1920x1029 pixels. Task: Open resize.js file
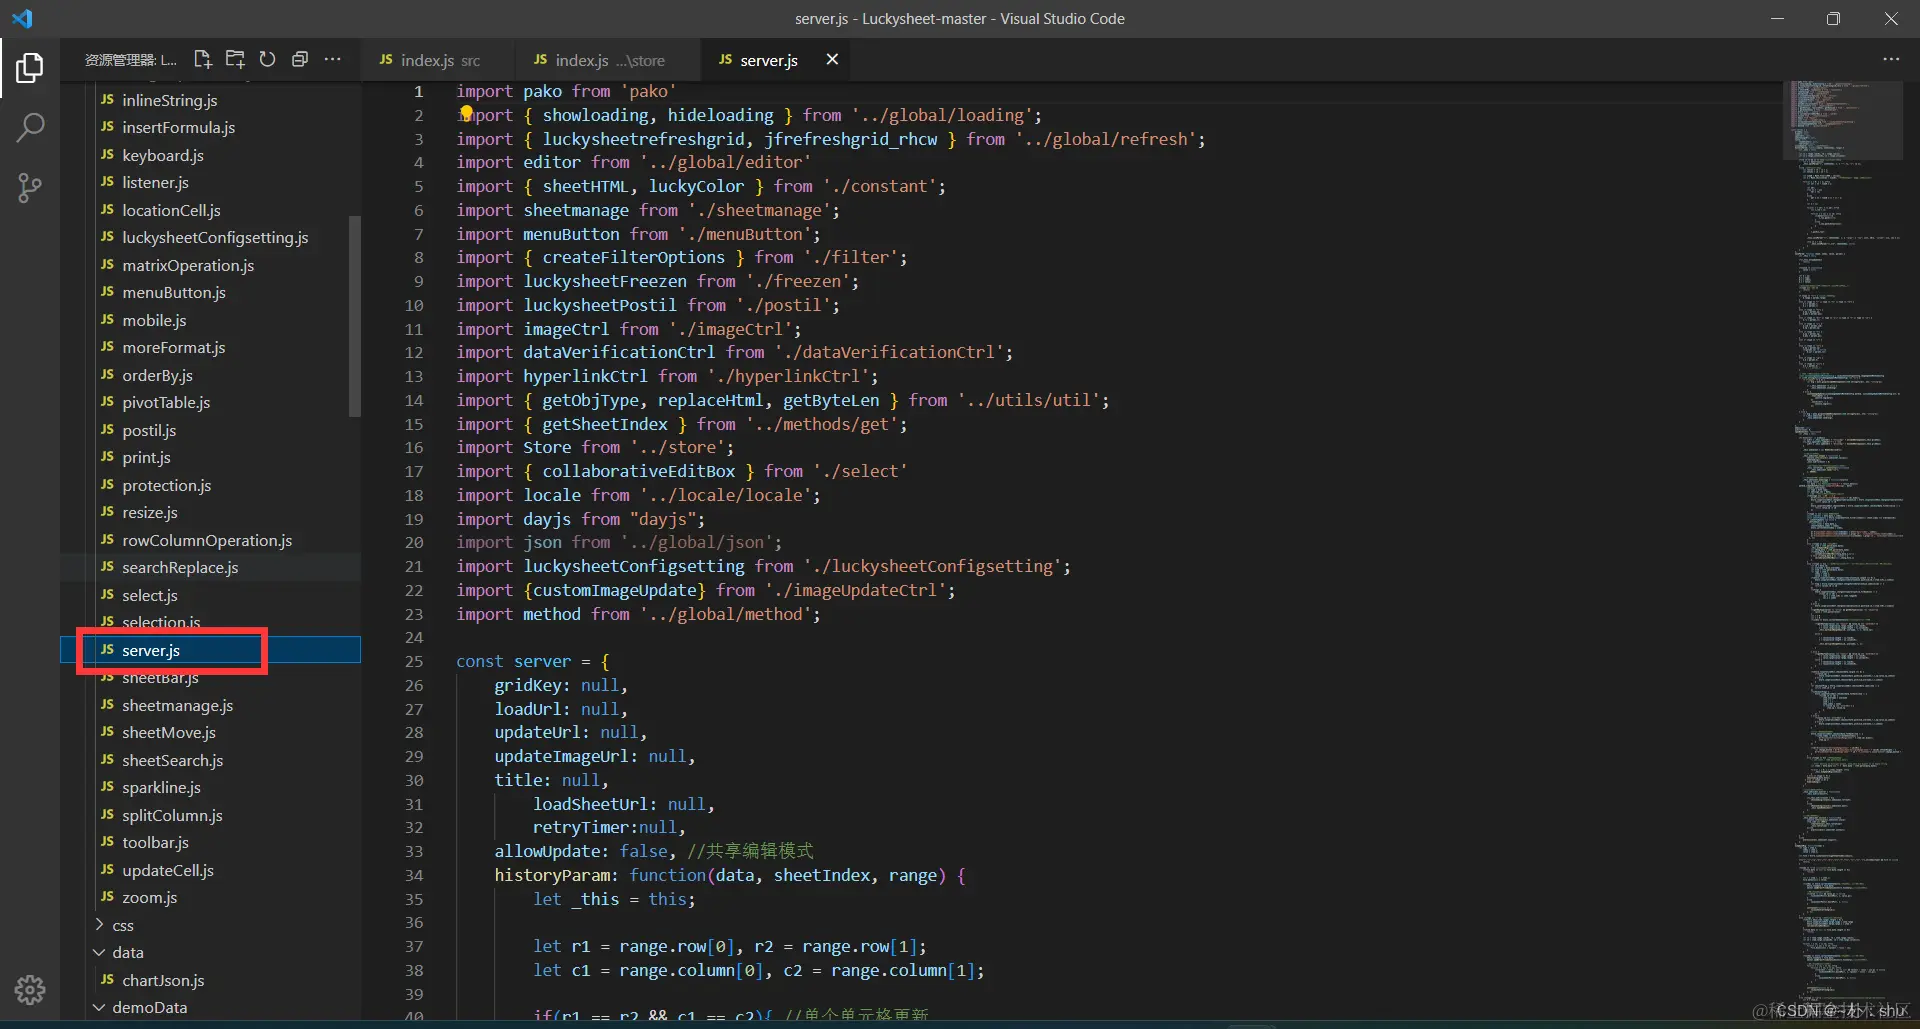point(149,512)
